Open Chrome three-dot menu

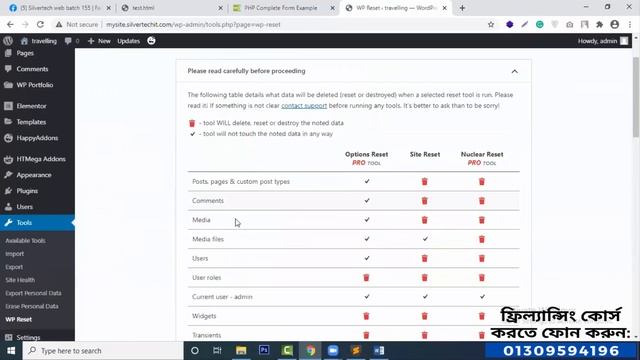(630, 24)
